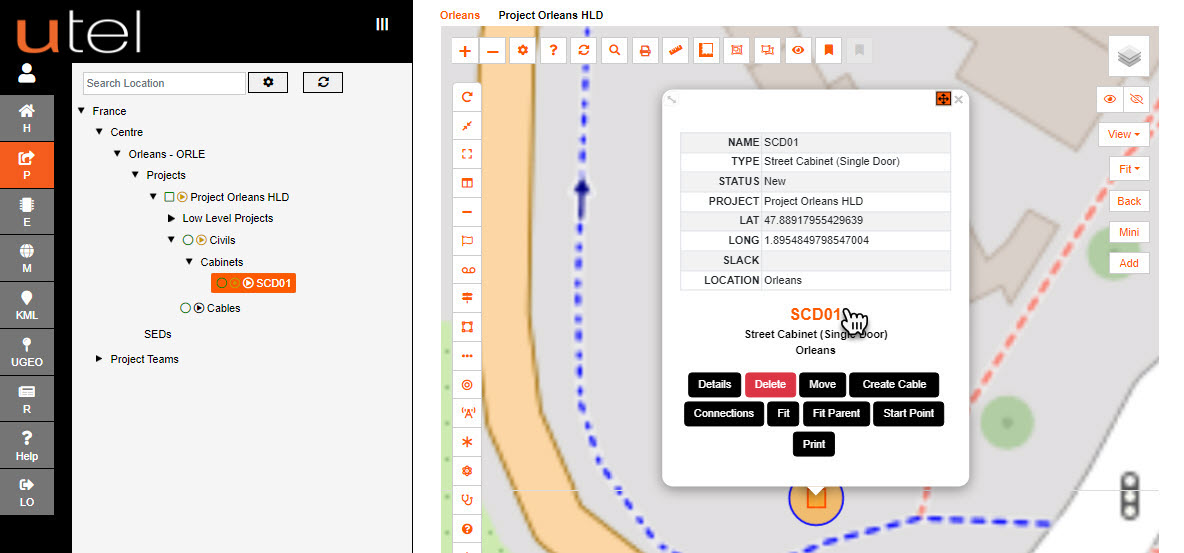Open the question mark help in map toolbar

pos(553,51)
